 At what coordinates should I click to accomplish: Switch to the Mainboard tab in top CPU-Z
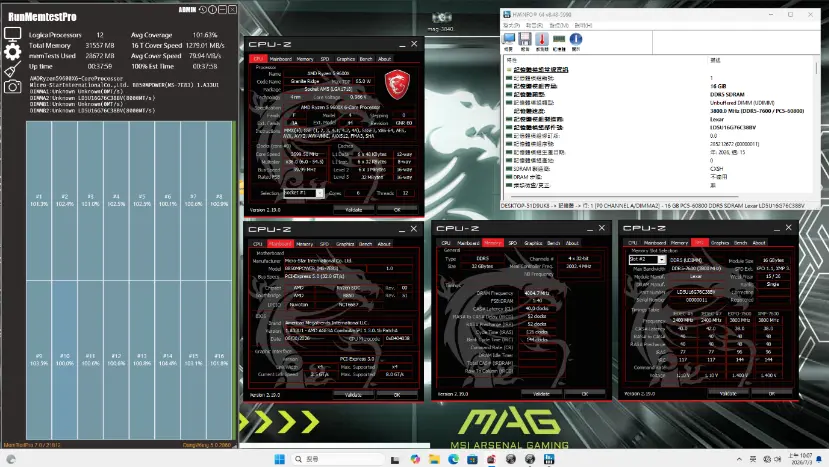[x=280, y=59]
